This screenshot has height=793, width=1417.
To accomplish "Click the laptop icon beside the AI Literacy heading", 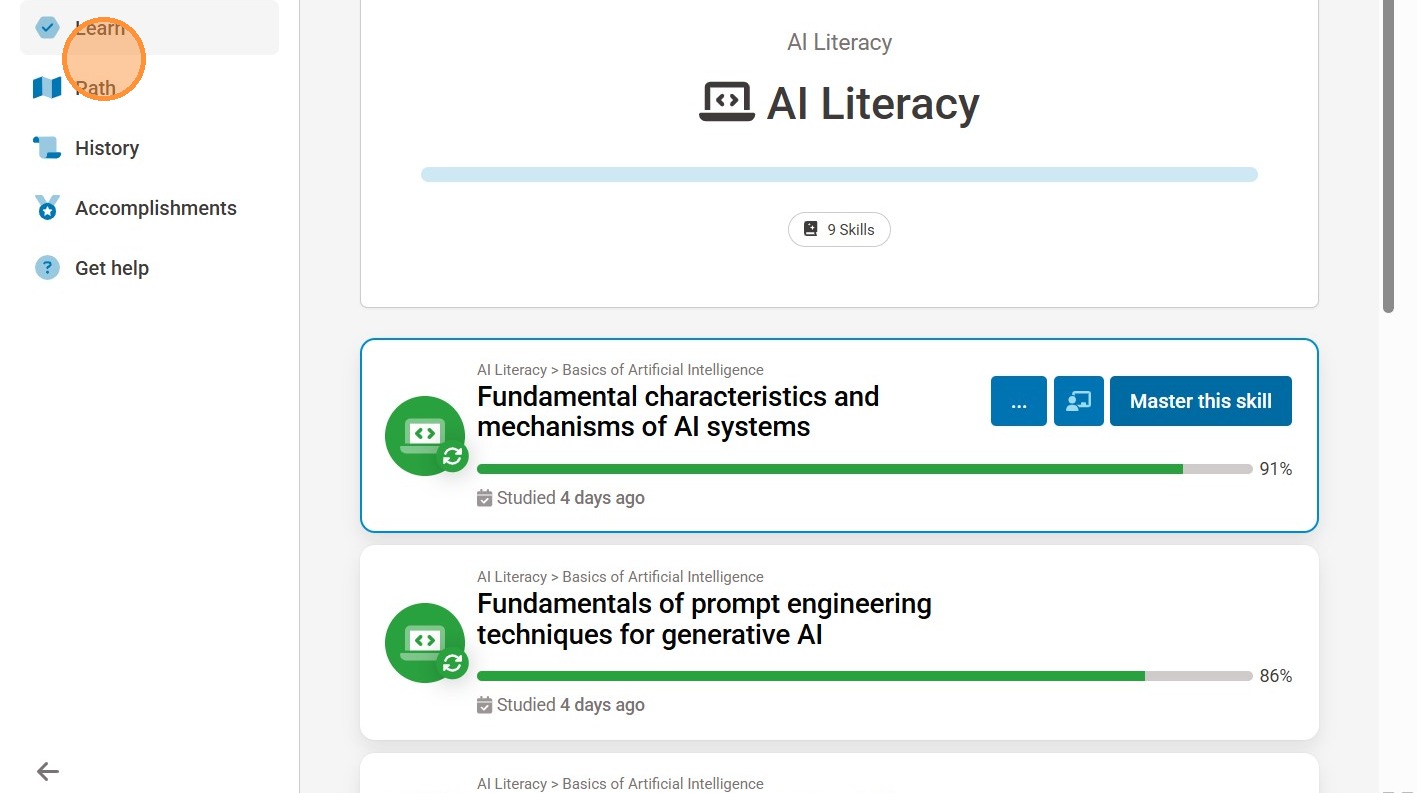I will [726, 103].
